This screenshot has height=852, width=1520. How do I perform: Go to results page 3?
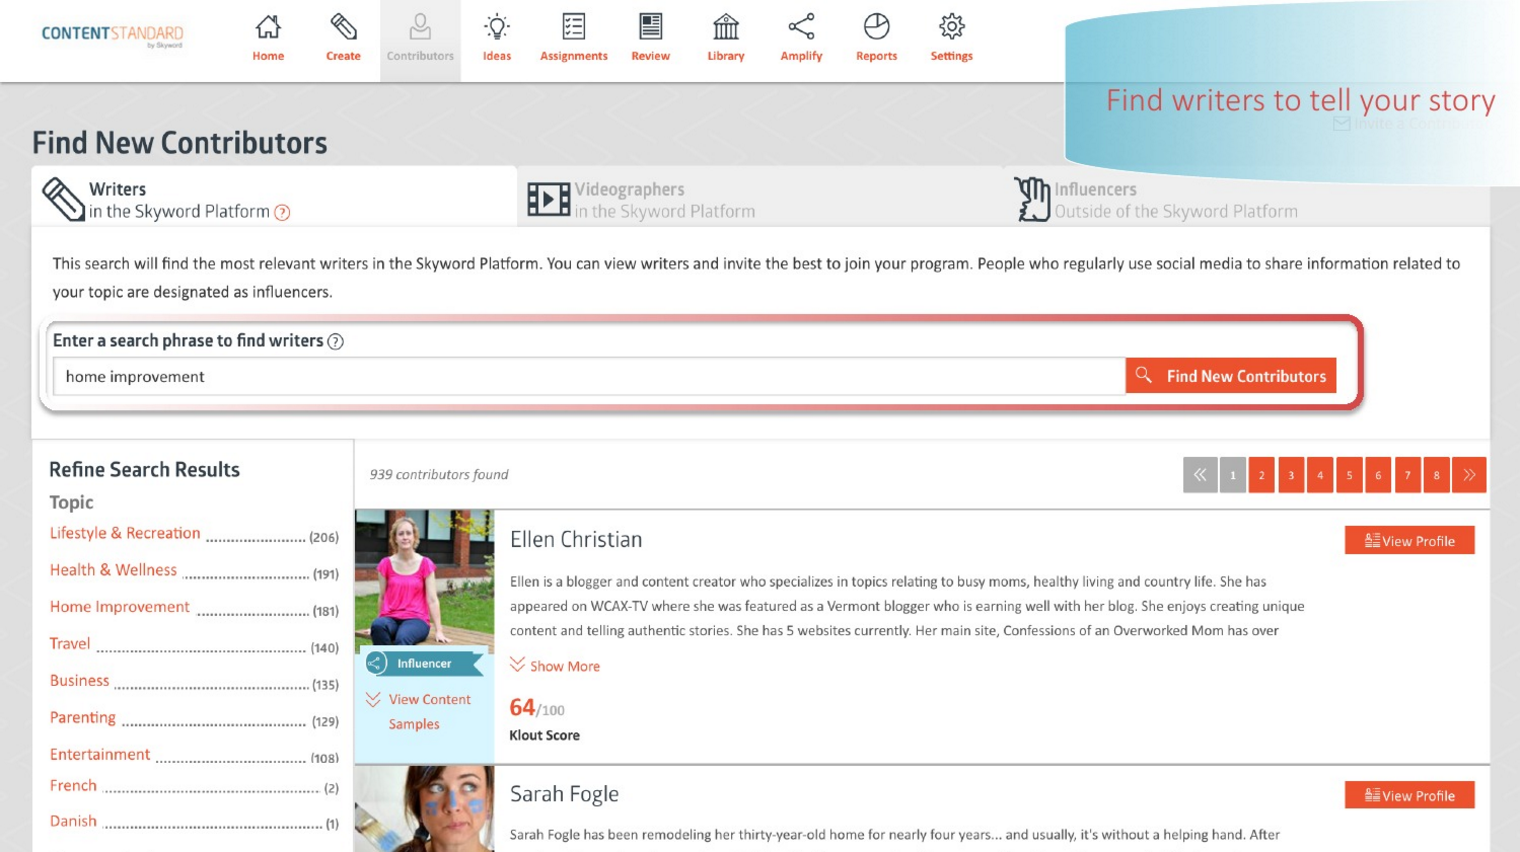1291,475
